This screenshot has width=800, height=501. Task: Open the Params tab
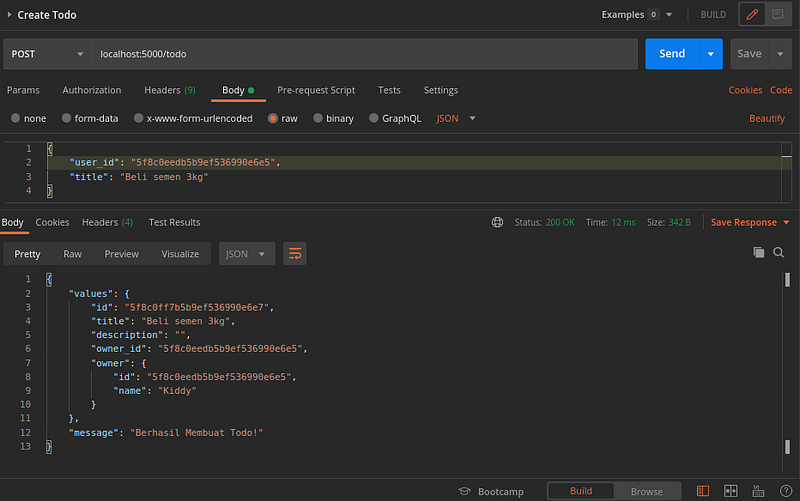[x=23, y=90]
